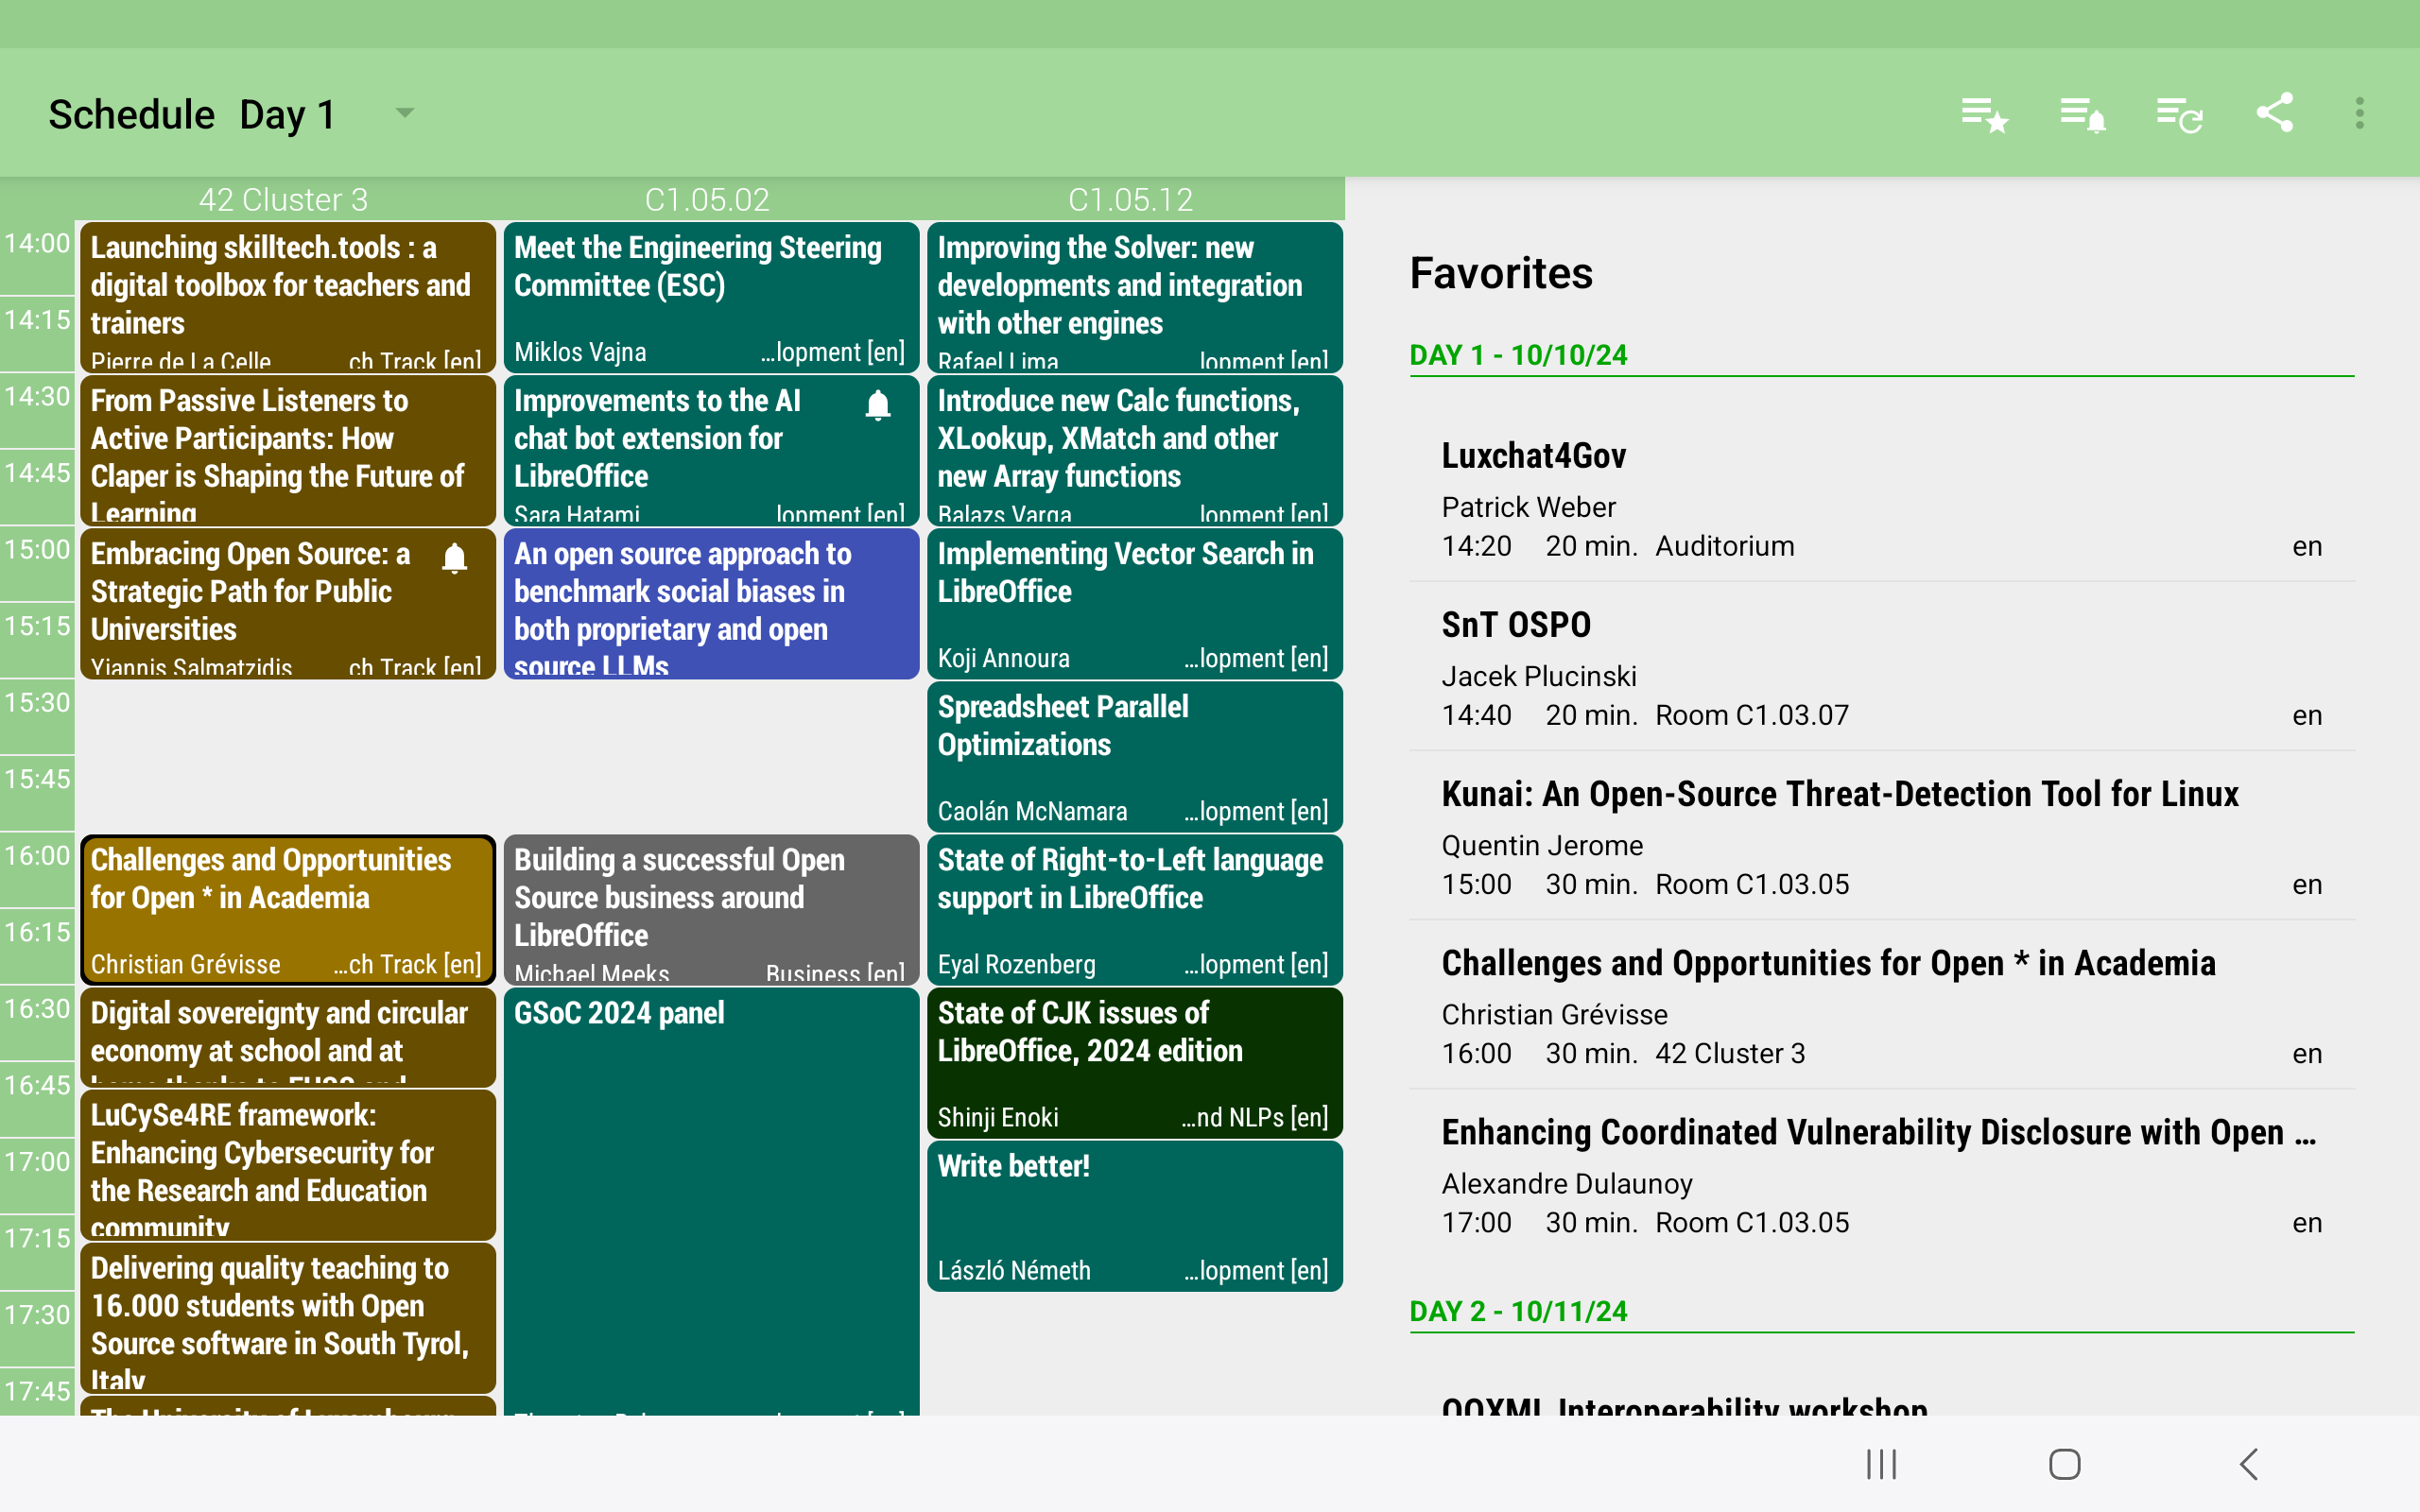Tap the Favorites heading

(x=1501, y=273)
